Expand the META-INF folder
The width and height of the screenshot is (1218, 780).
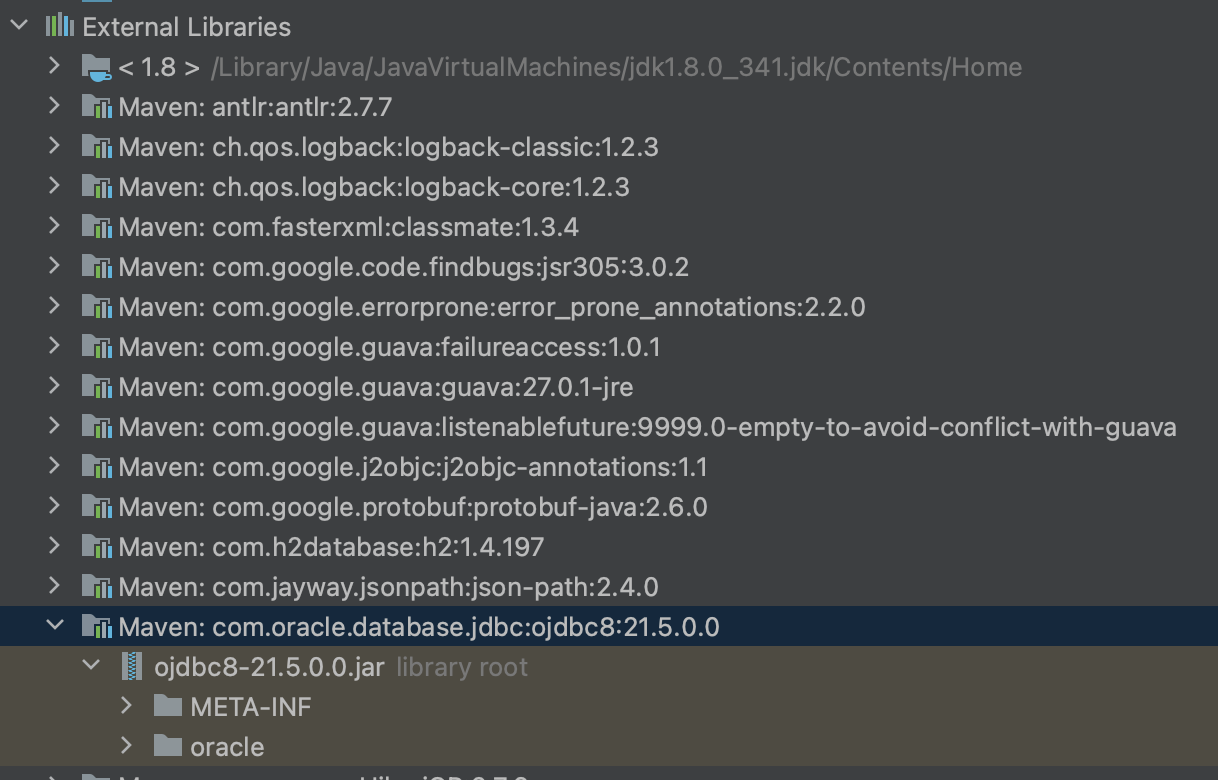click(127, 706)
